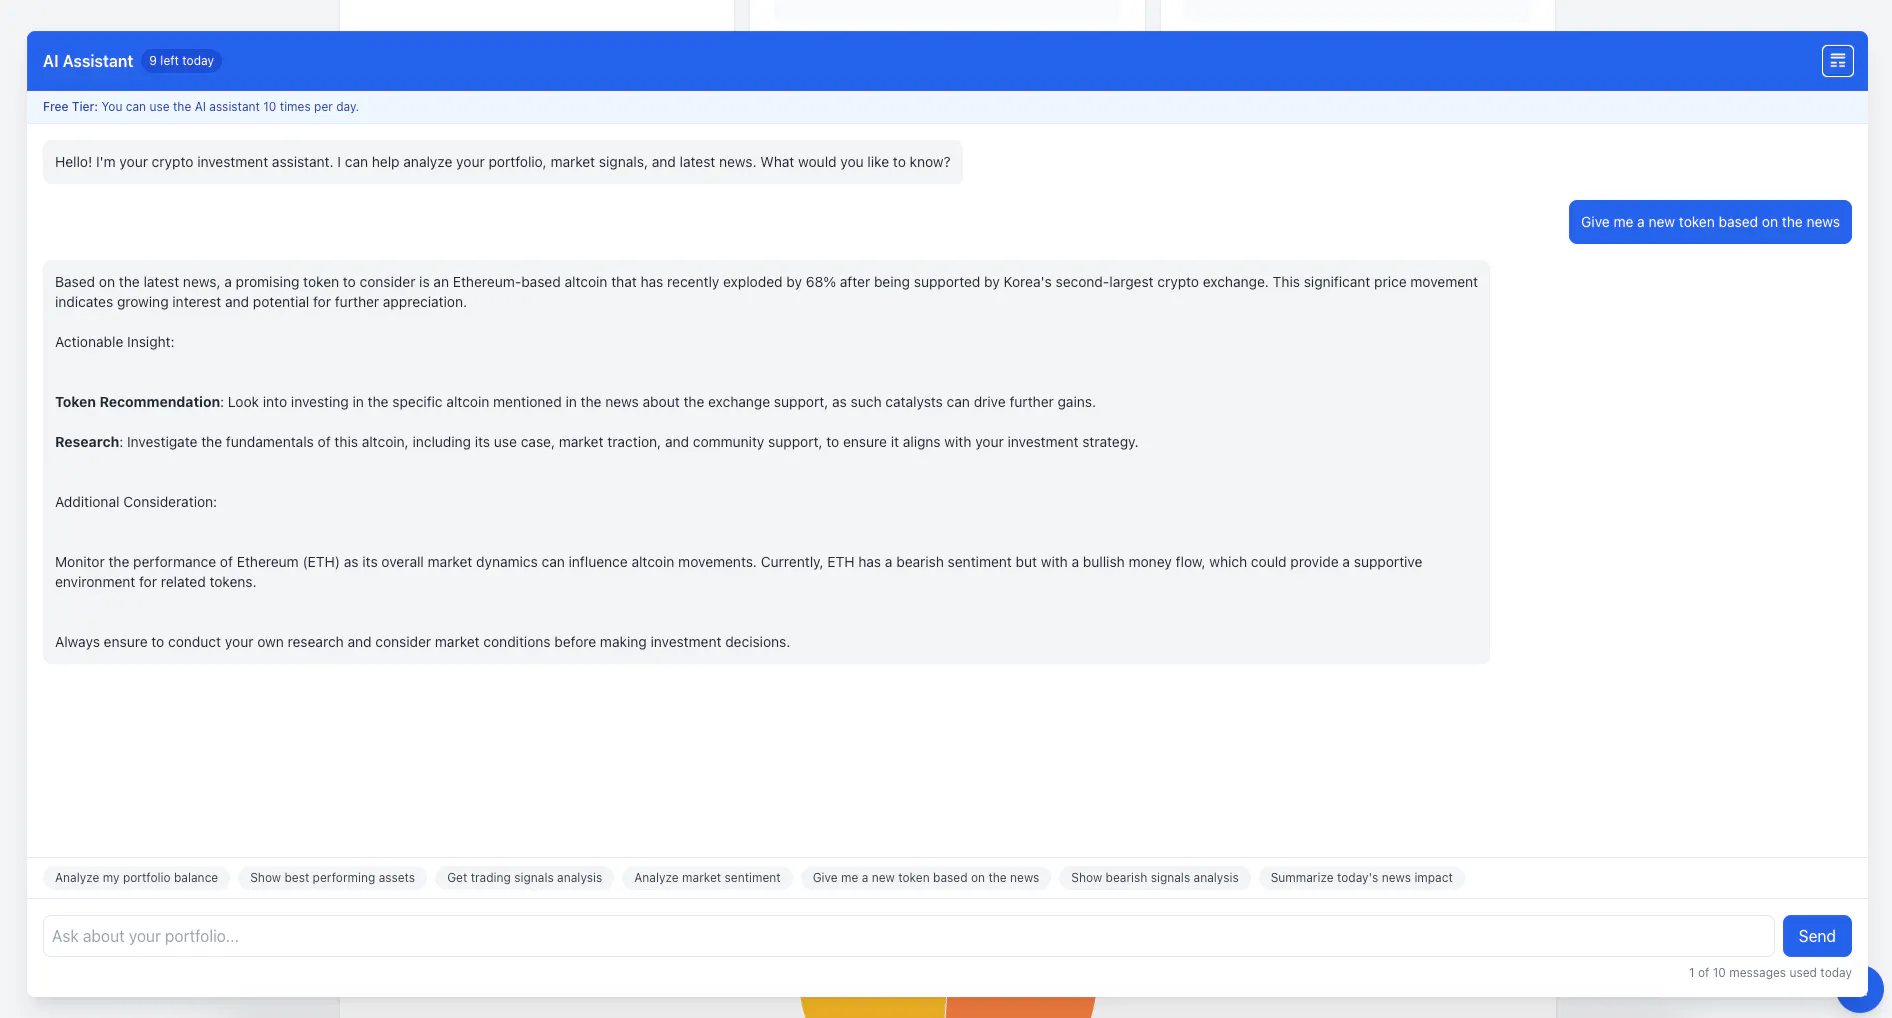Click the panel layout icon in the AI Assistant header

click(x=1837, y=61)
